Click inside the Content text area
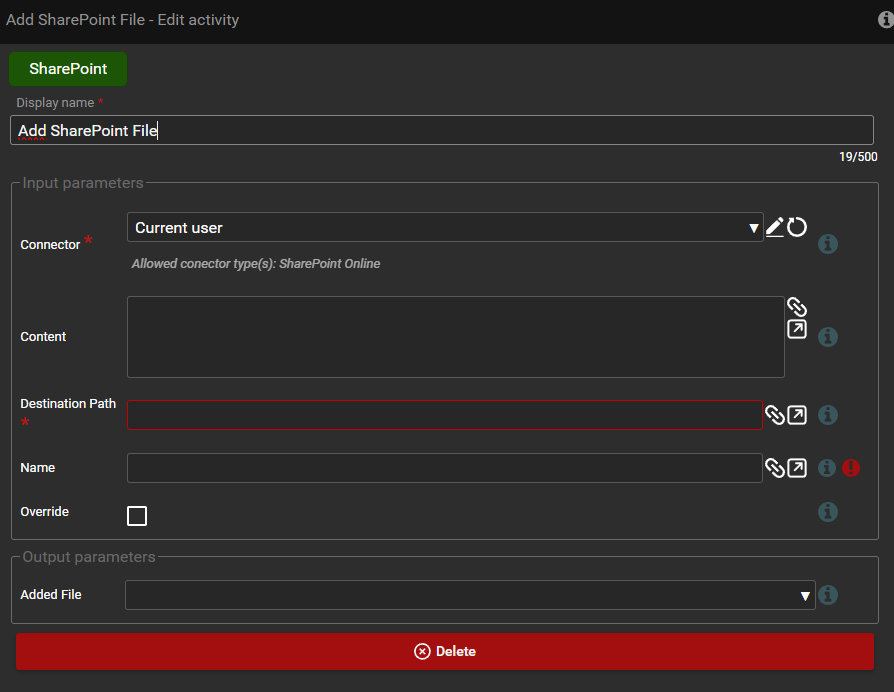 point(455,337)
